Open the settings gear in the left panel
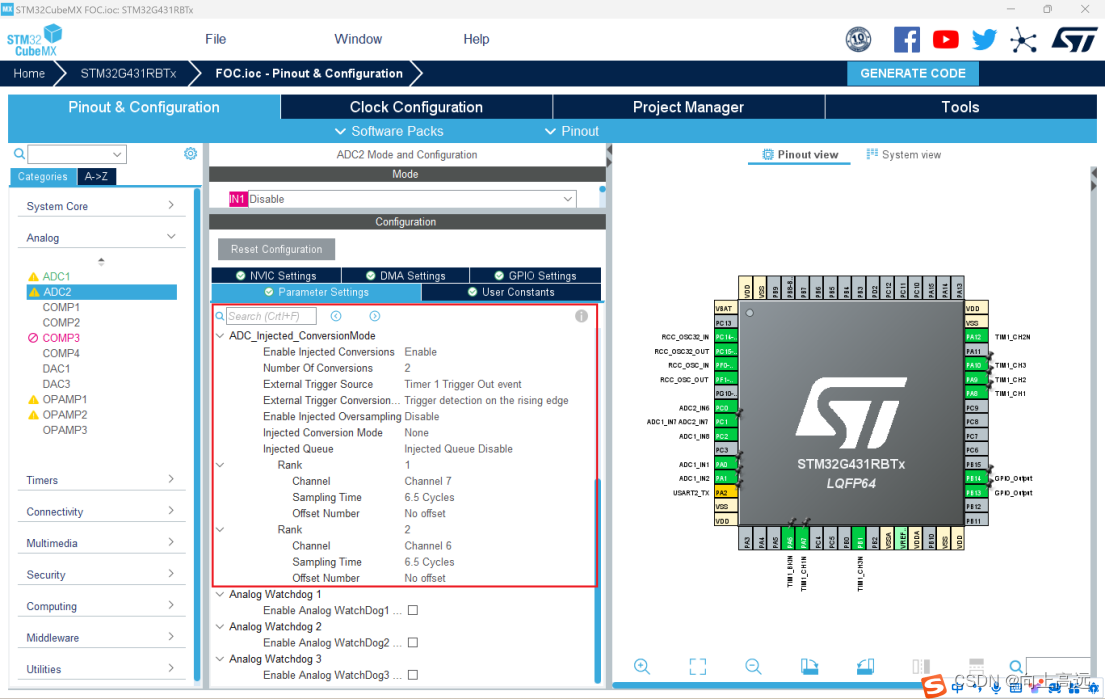This screenshot has width=1106, height=699. coord(190,154)
